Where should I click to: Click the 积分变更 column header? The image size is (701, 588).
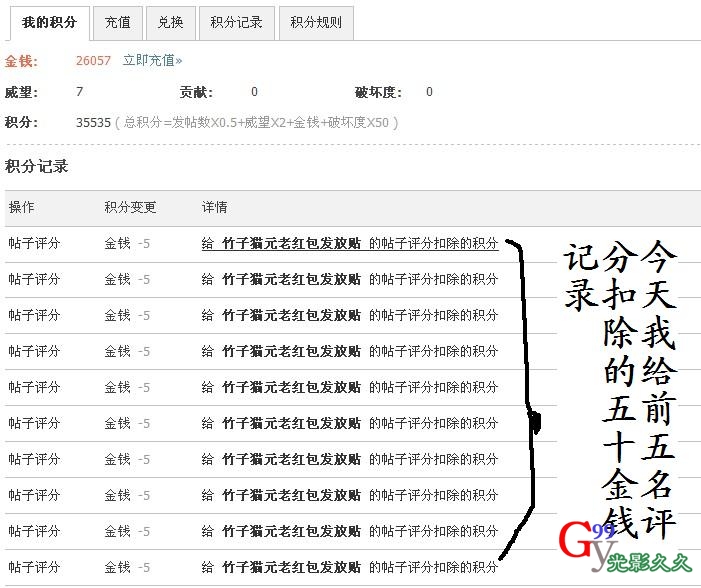click(x=130, y=208)
